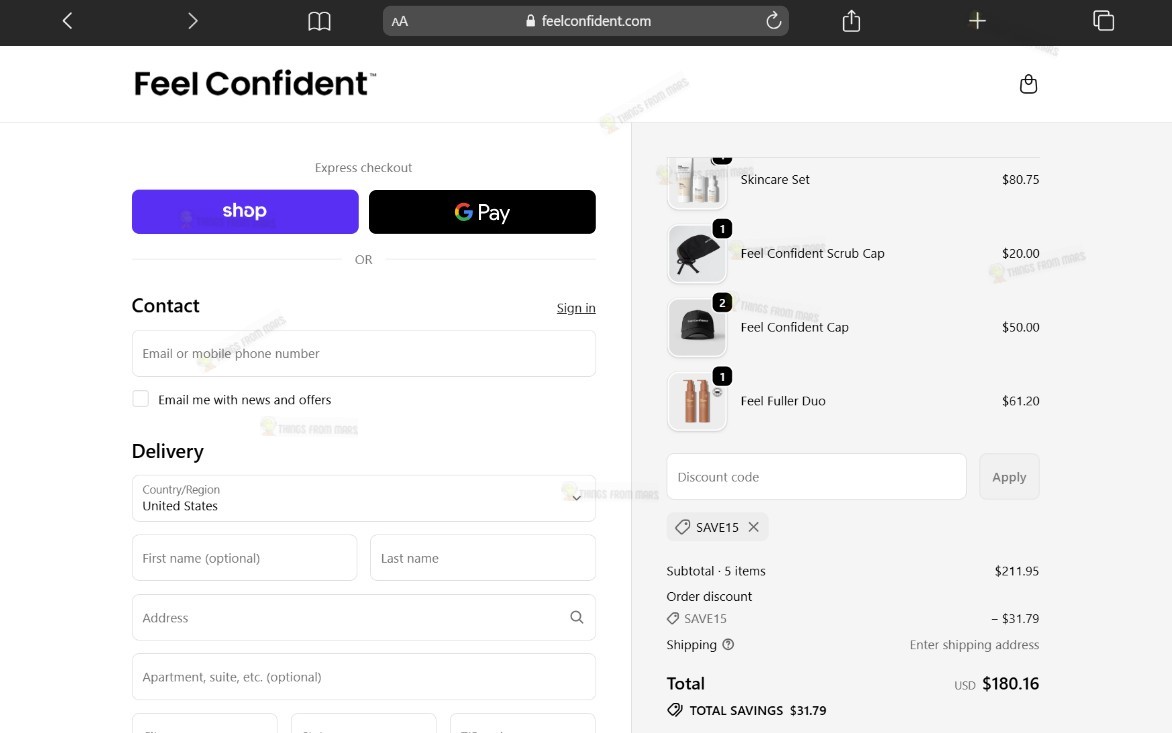
Task: Open Safari bookmarks book icon
Action: 319,21
